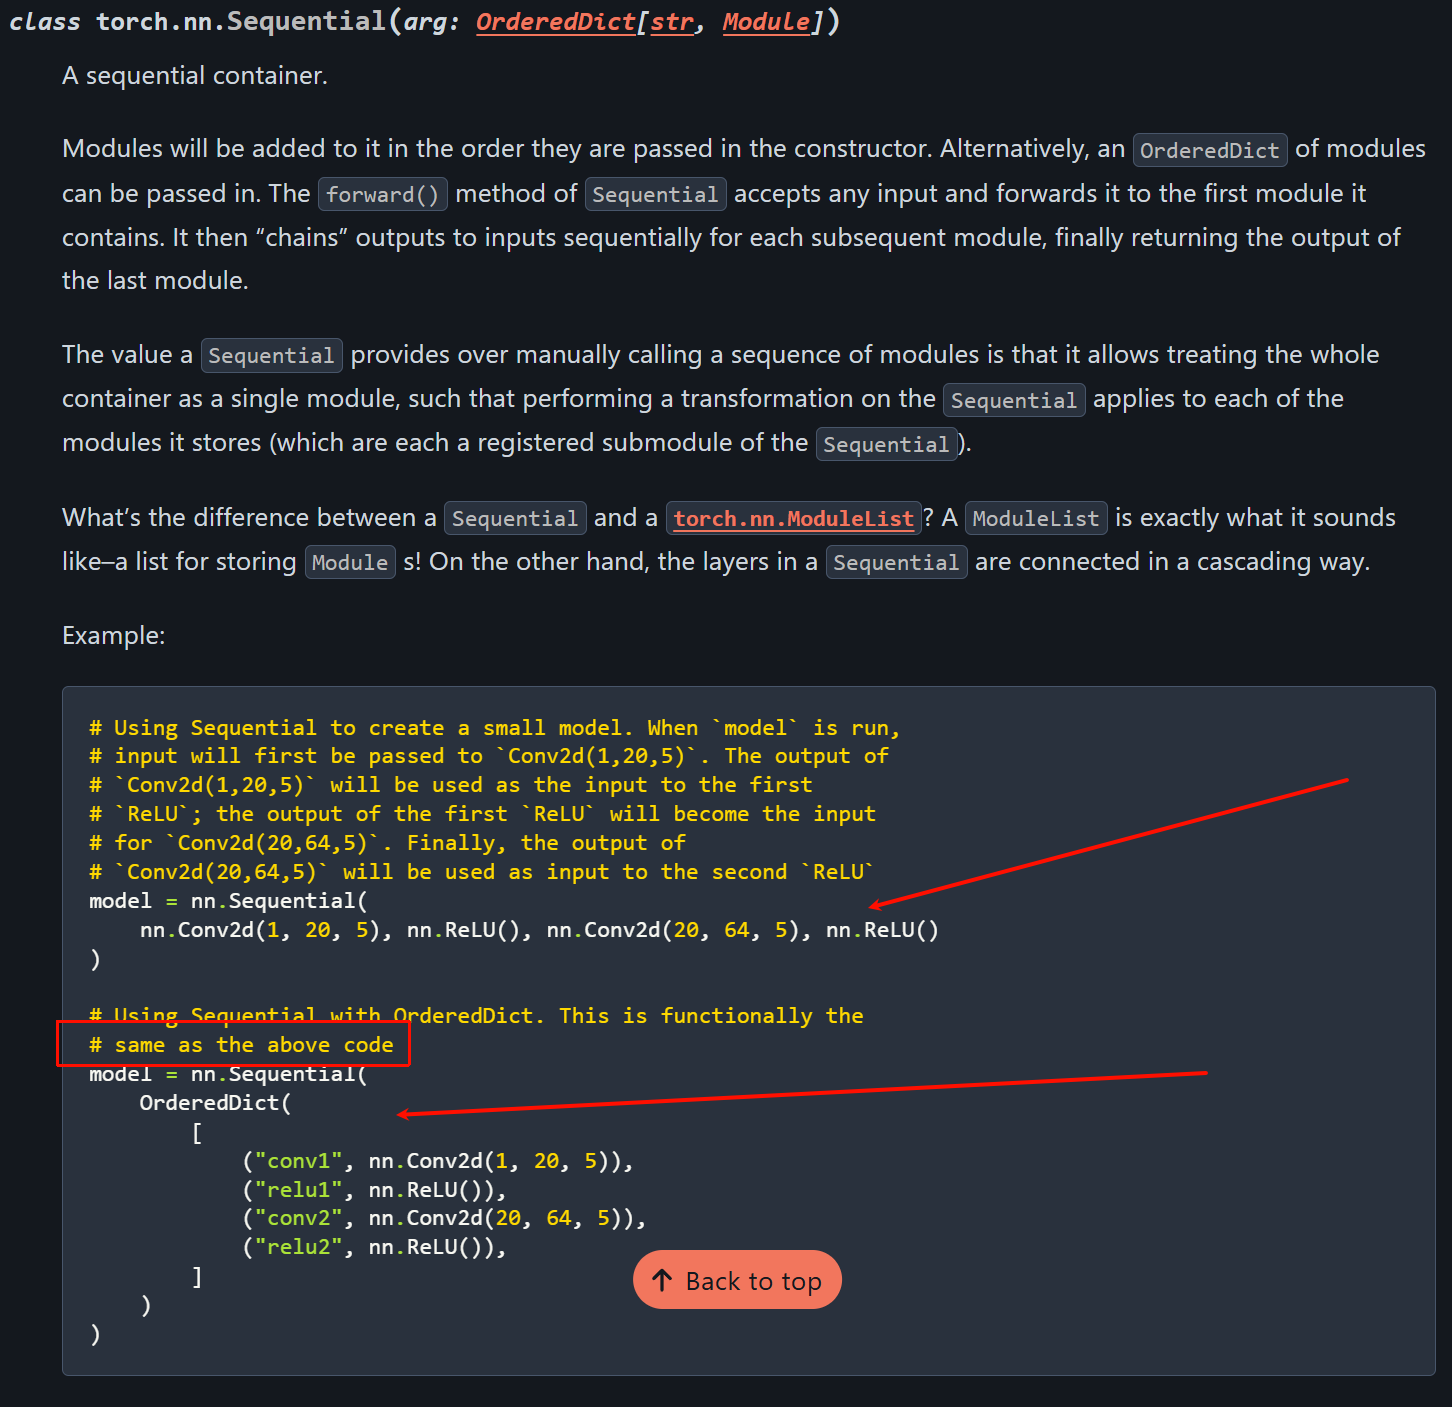Open the str type link in signature
Viewport: 1452px width, 1407px height.
click(x=672, y=22)
